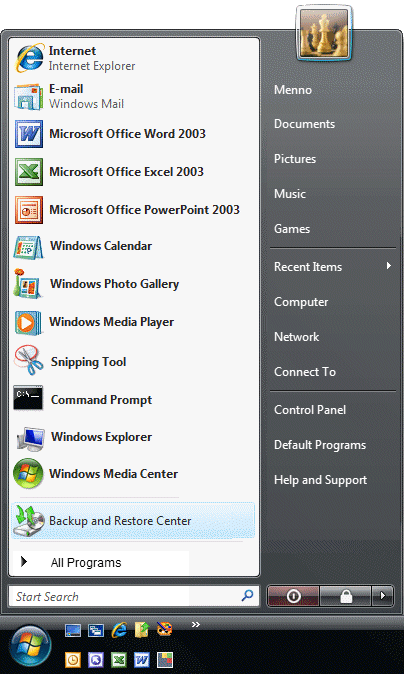The width and height of the screenshot is (404, 674).
Task: Click Switch between windows in Quick Launch
Action: coord(95,631)
